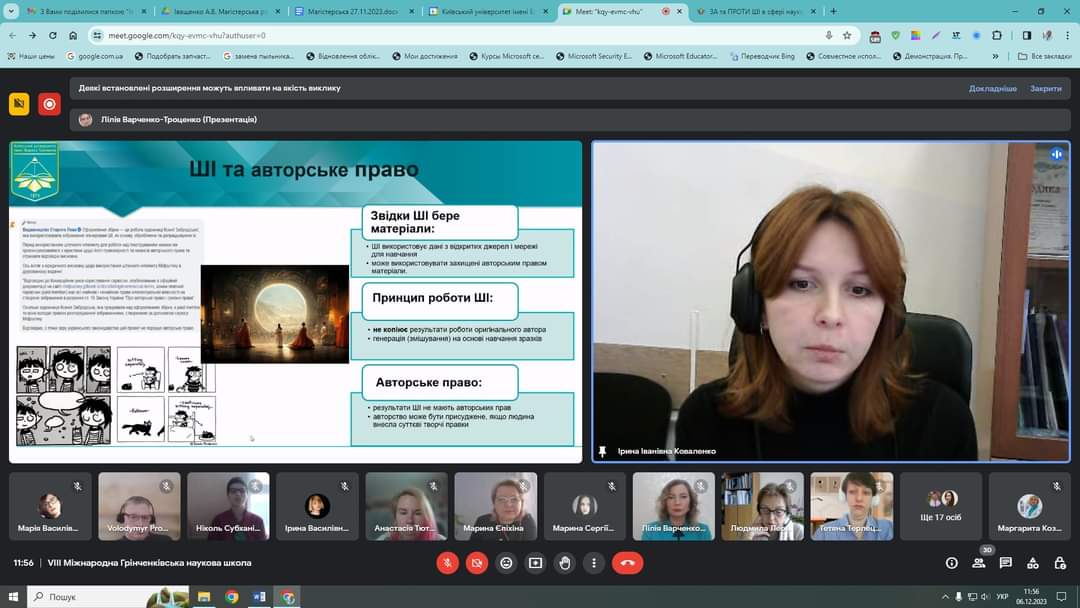Open more options three-dot menu

pyautogui.click(x=594, y=563)
